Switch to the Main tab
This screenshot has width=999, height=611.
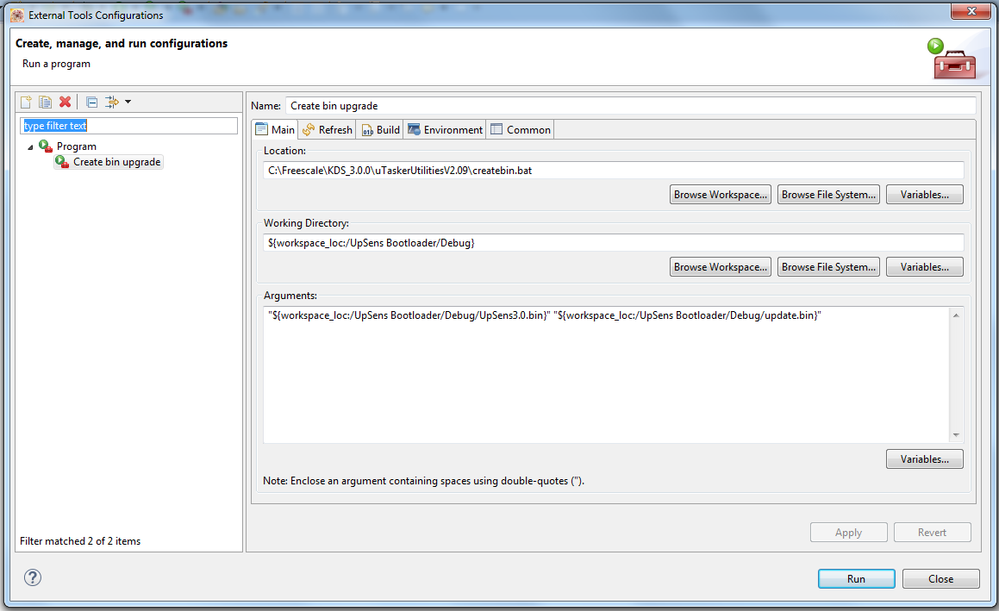tap(275, 129)
